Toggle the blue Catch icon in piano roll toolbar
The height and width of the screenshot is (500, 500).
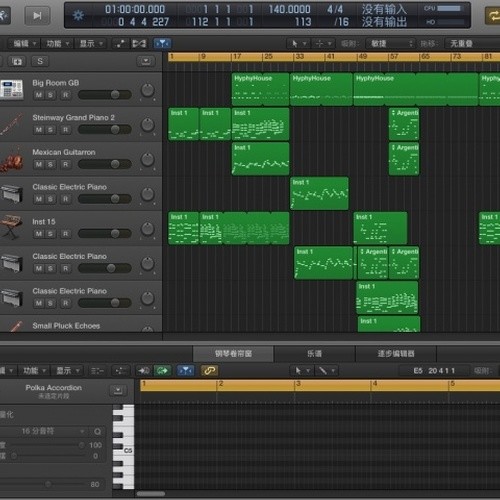(x=185, y=371)
